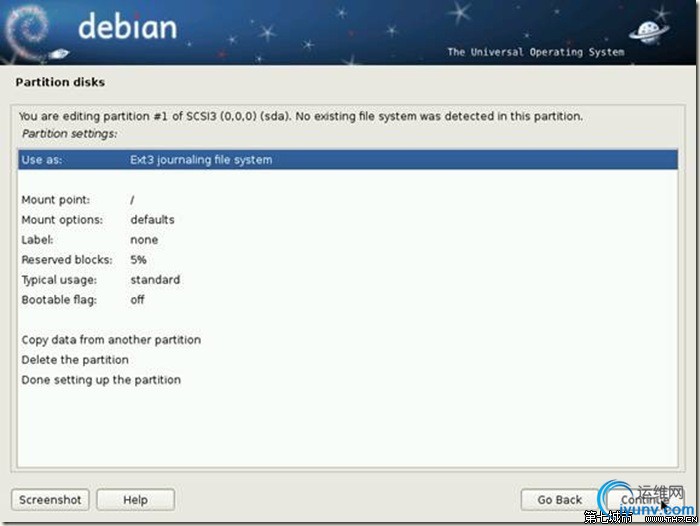Viewport: 700px width, 526px height.
Task: Select the 'Mount options: defaults' row
Action: coord(348,220)
